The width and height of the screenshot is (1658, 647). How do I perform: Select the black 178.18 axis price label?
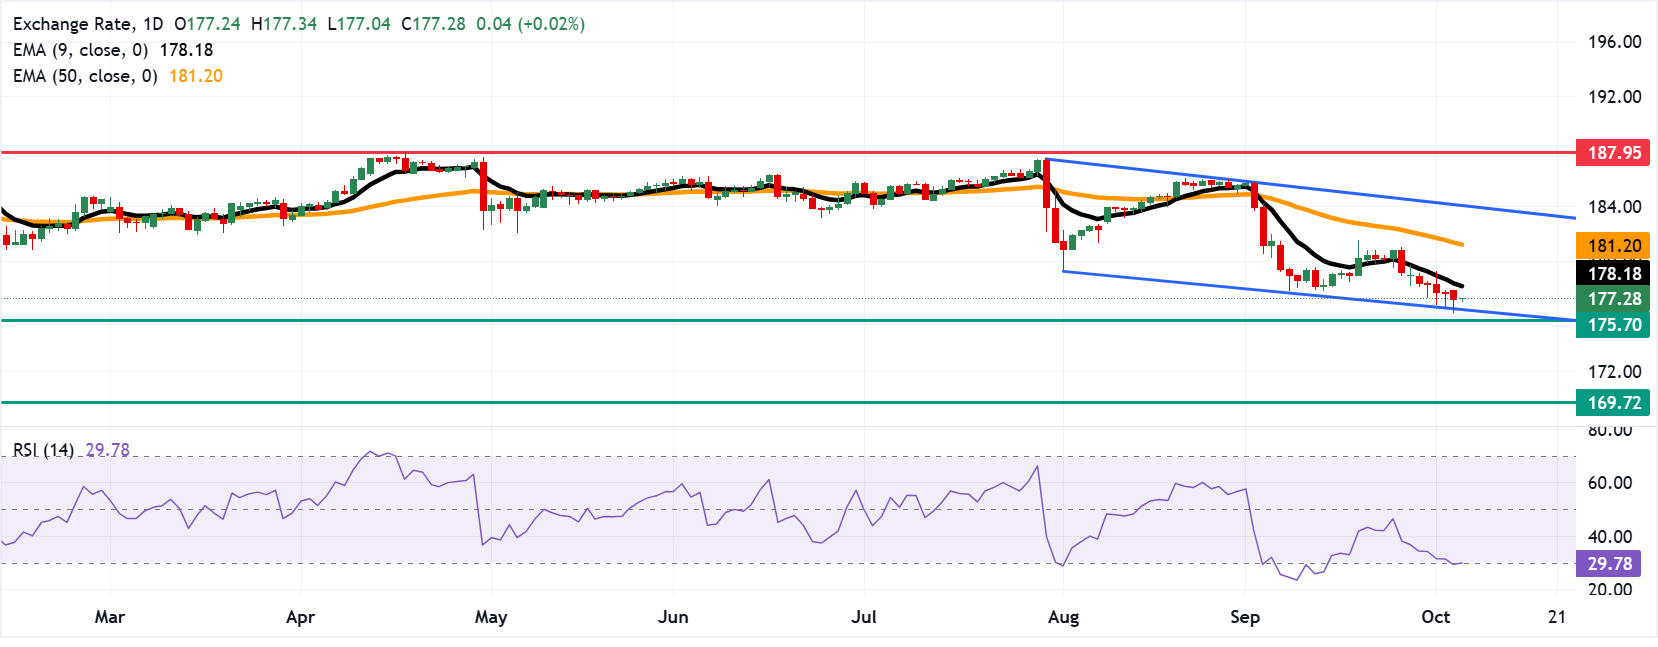[1613, 274]
